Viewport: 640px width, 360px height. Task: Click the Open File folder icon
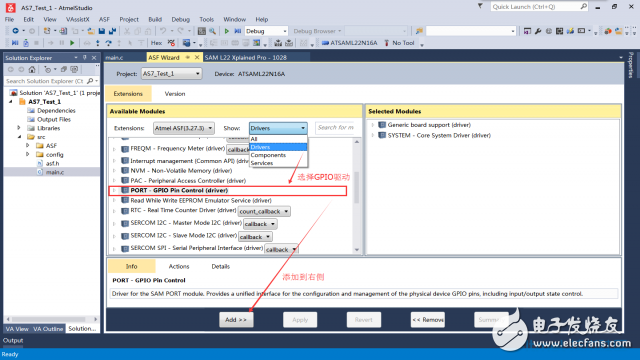tap(91, 31)
